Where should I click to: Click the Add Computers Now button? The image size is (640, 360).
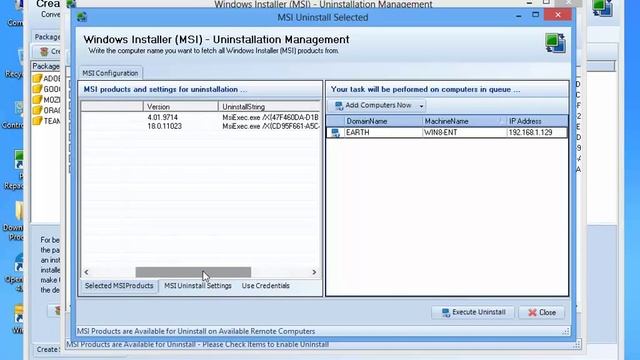click(373, 106)
